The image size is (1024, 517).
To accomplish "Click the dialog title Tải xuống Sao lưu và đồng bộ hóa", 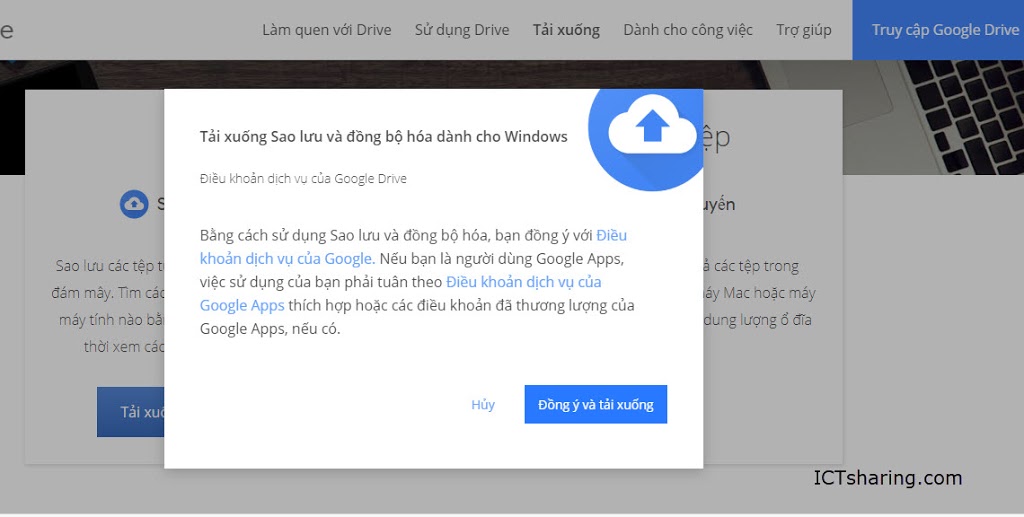I will pos(383,136).
